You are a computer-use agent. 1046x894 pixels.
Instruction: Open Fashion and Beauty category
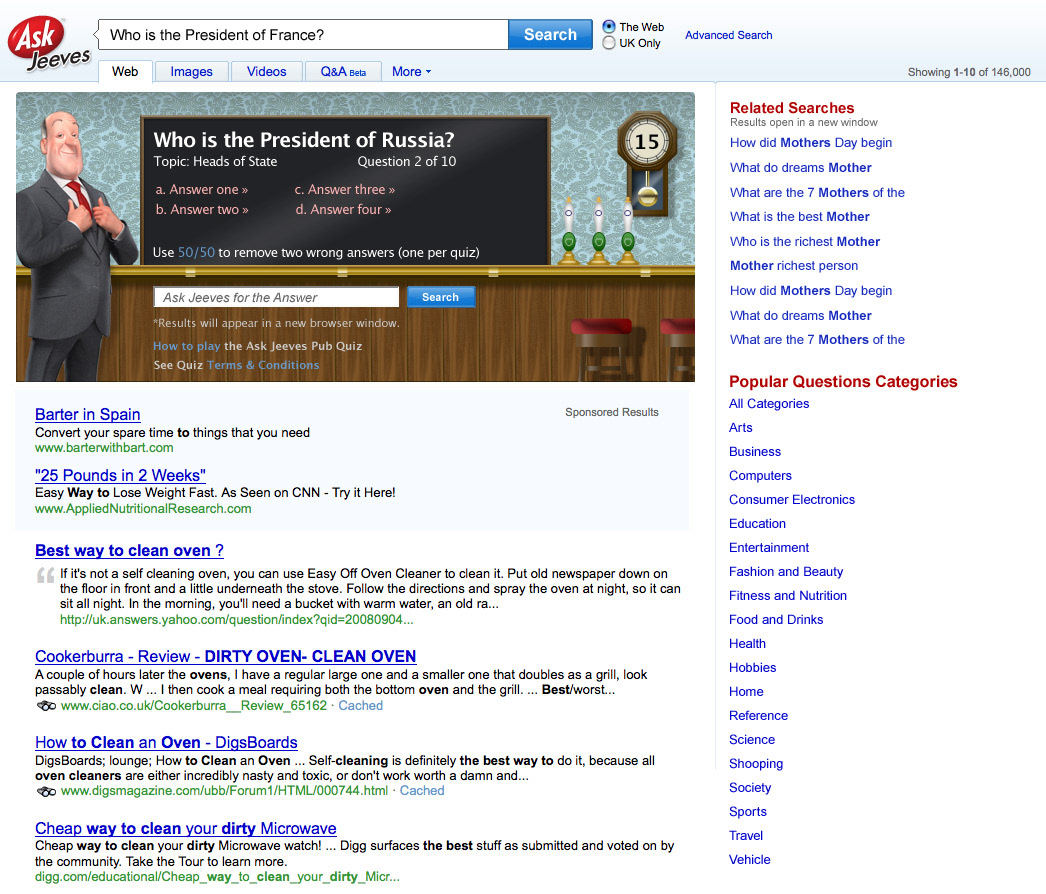point(786,572)
